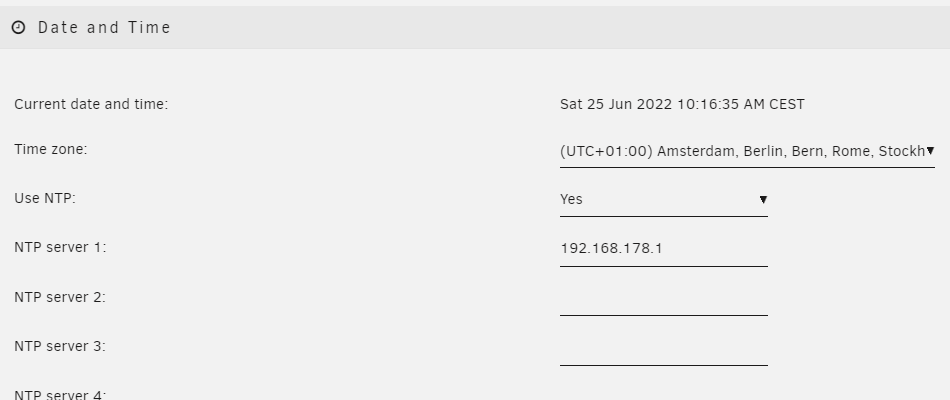Viewport: 950px width, 400px height.
Task: Click the NTP server 1 label
Action: click(60, 247)
